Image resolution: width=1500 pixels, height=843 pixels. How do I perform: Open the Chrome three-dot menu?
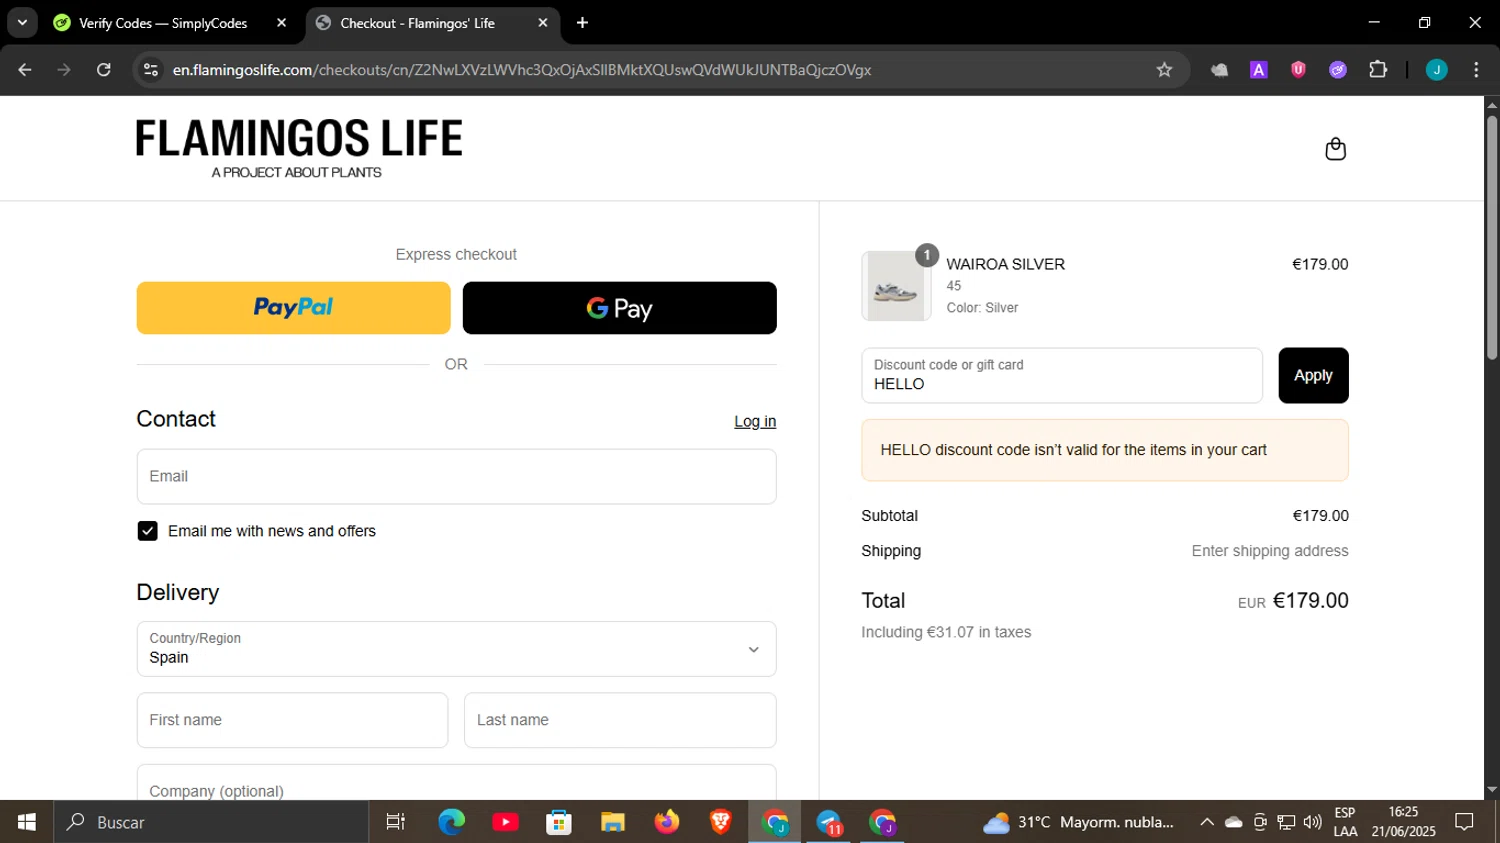click(x=1476, y=70)
